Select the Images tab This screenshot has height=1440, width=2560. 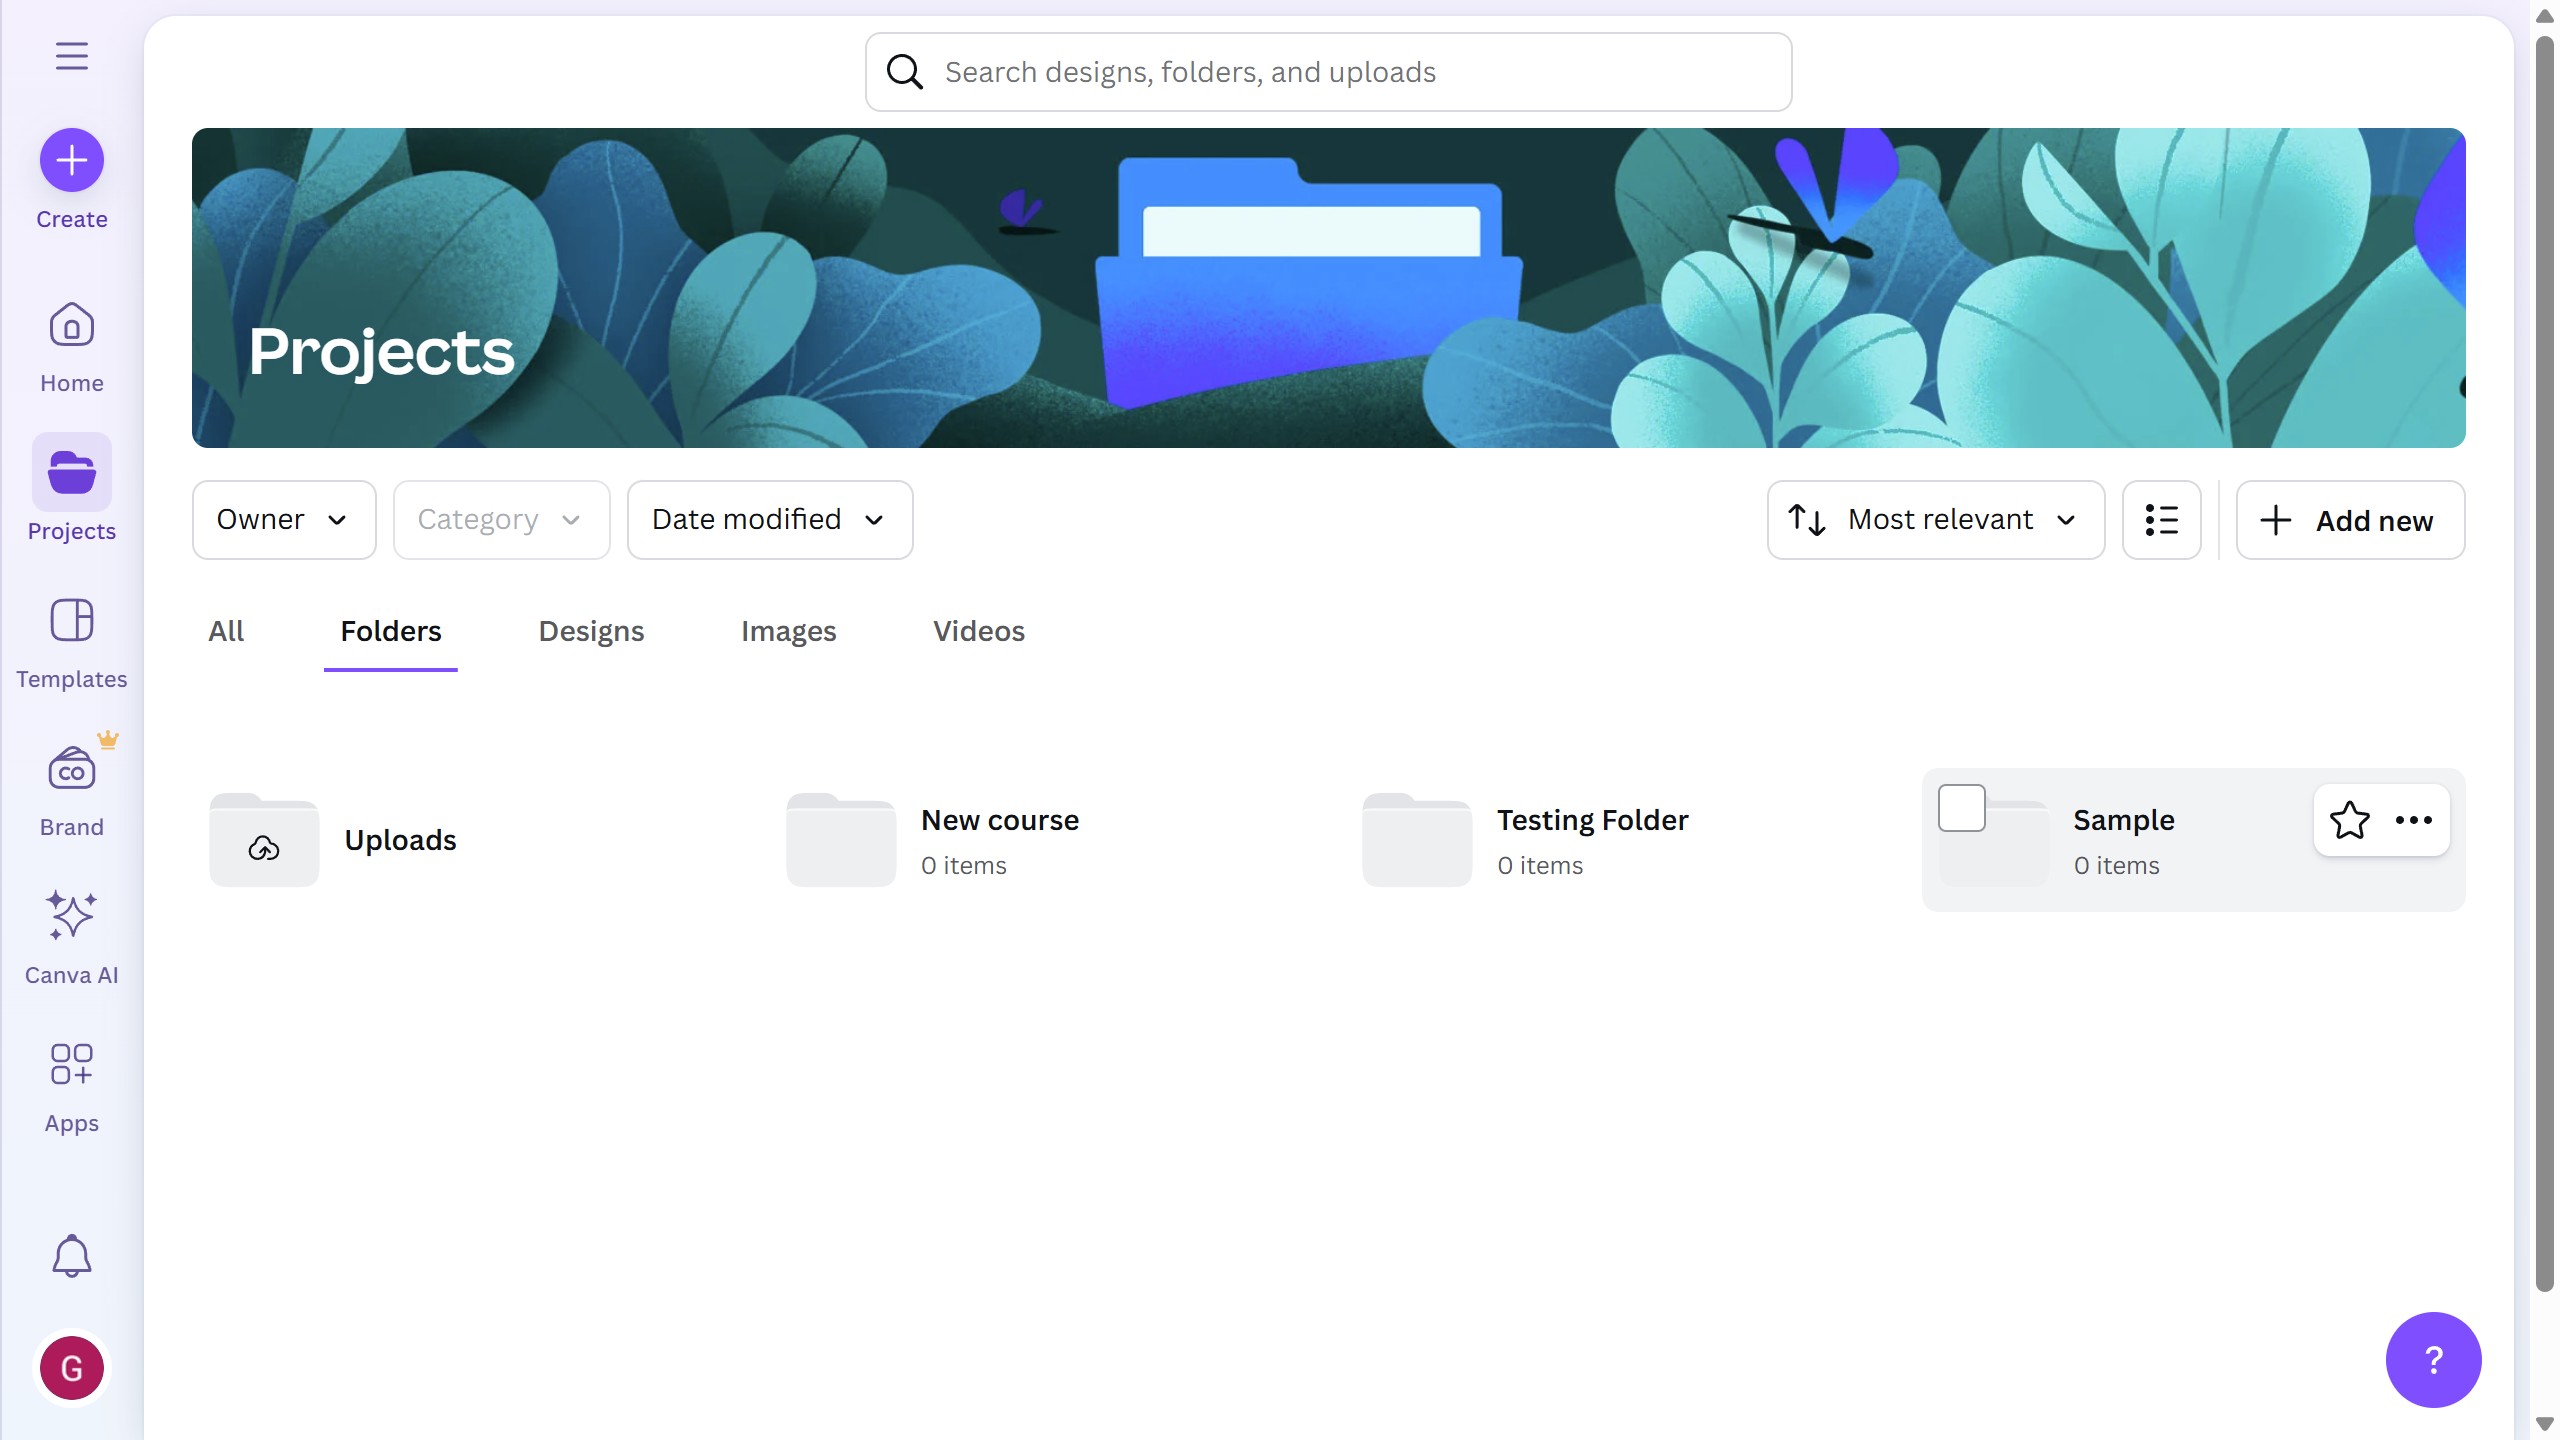coord(788,631)
